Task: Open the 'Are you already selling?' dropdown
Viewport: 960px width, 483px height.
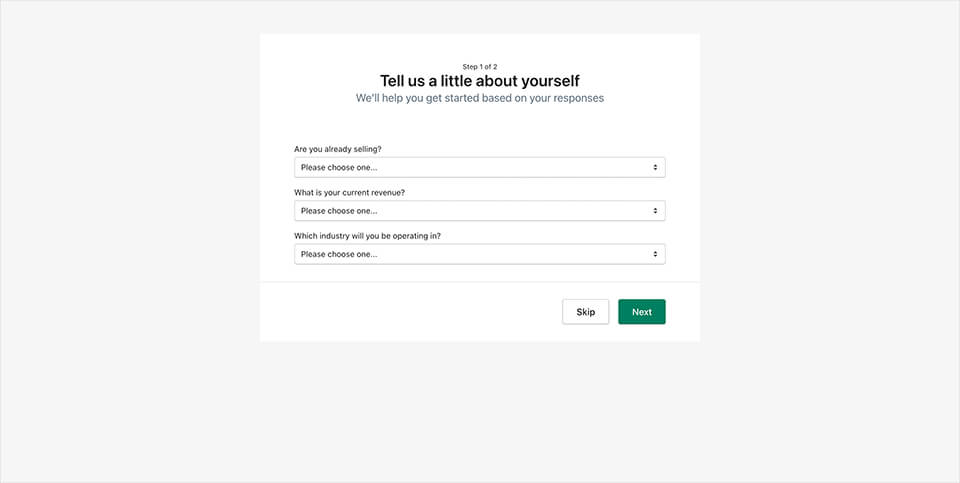Action: coord(479,167)
